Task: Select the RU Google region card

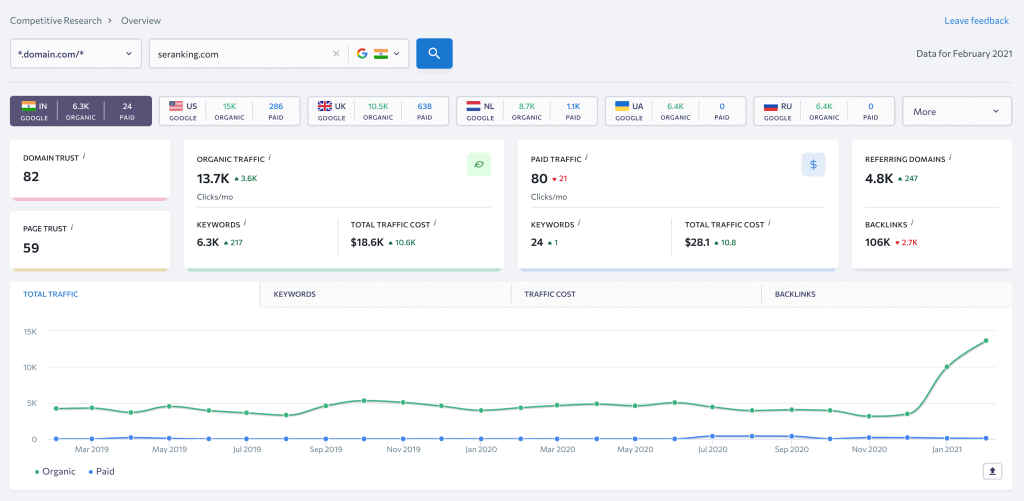Action: tap(824, 111)
